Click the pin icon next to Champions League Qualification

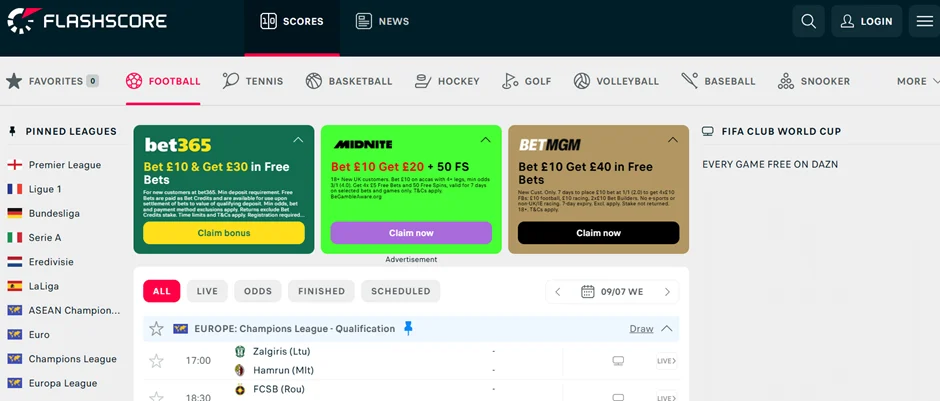click(x=408, y=328)
